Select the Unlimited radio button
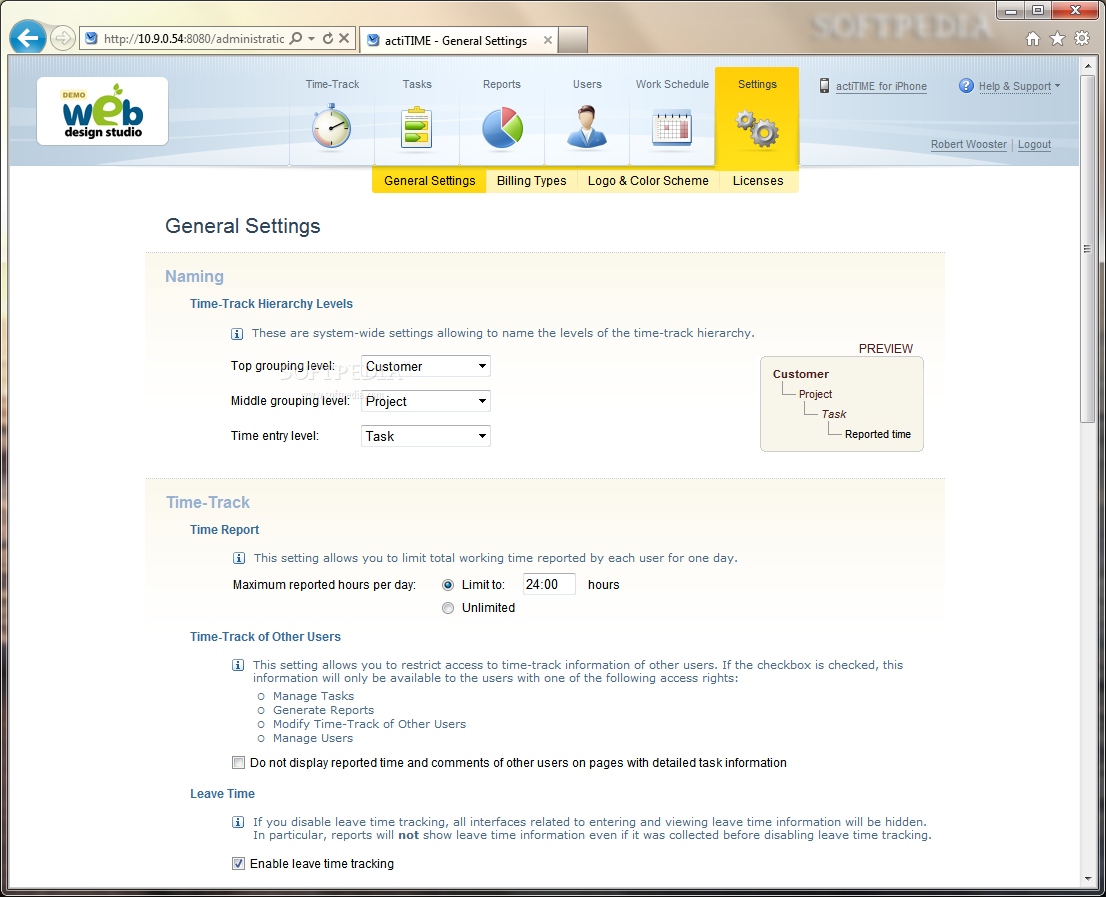This screenshot has height=897, width=1106. [448, 608]
